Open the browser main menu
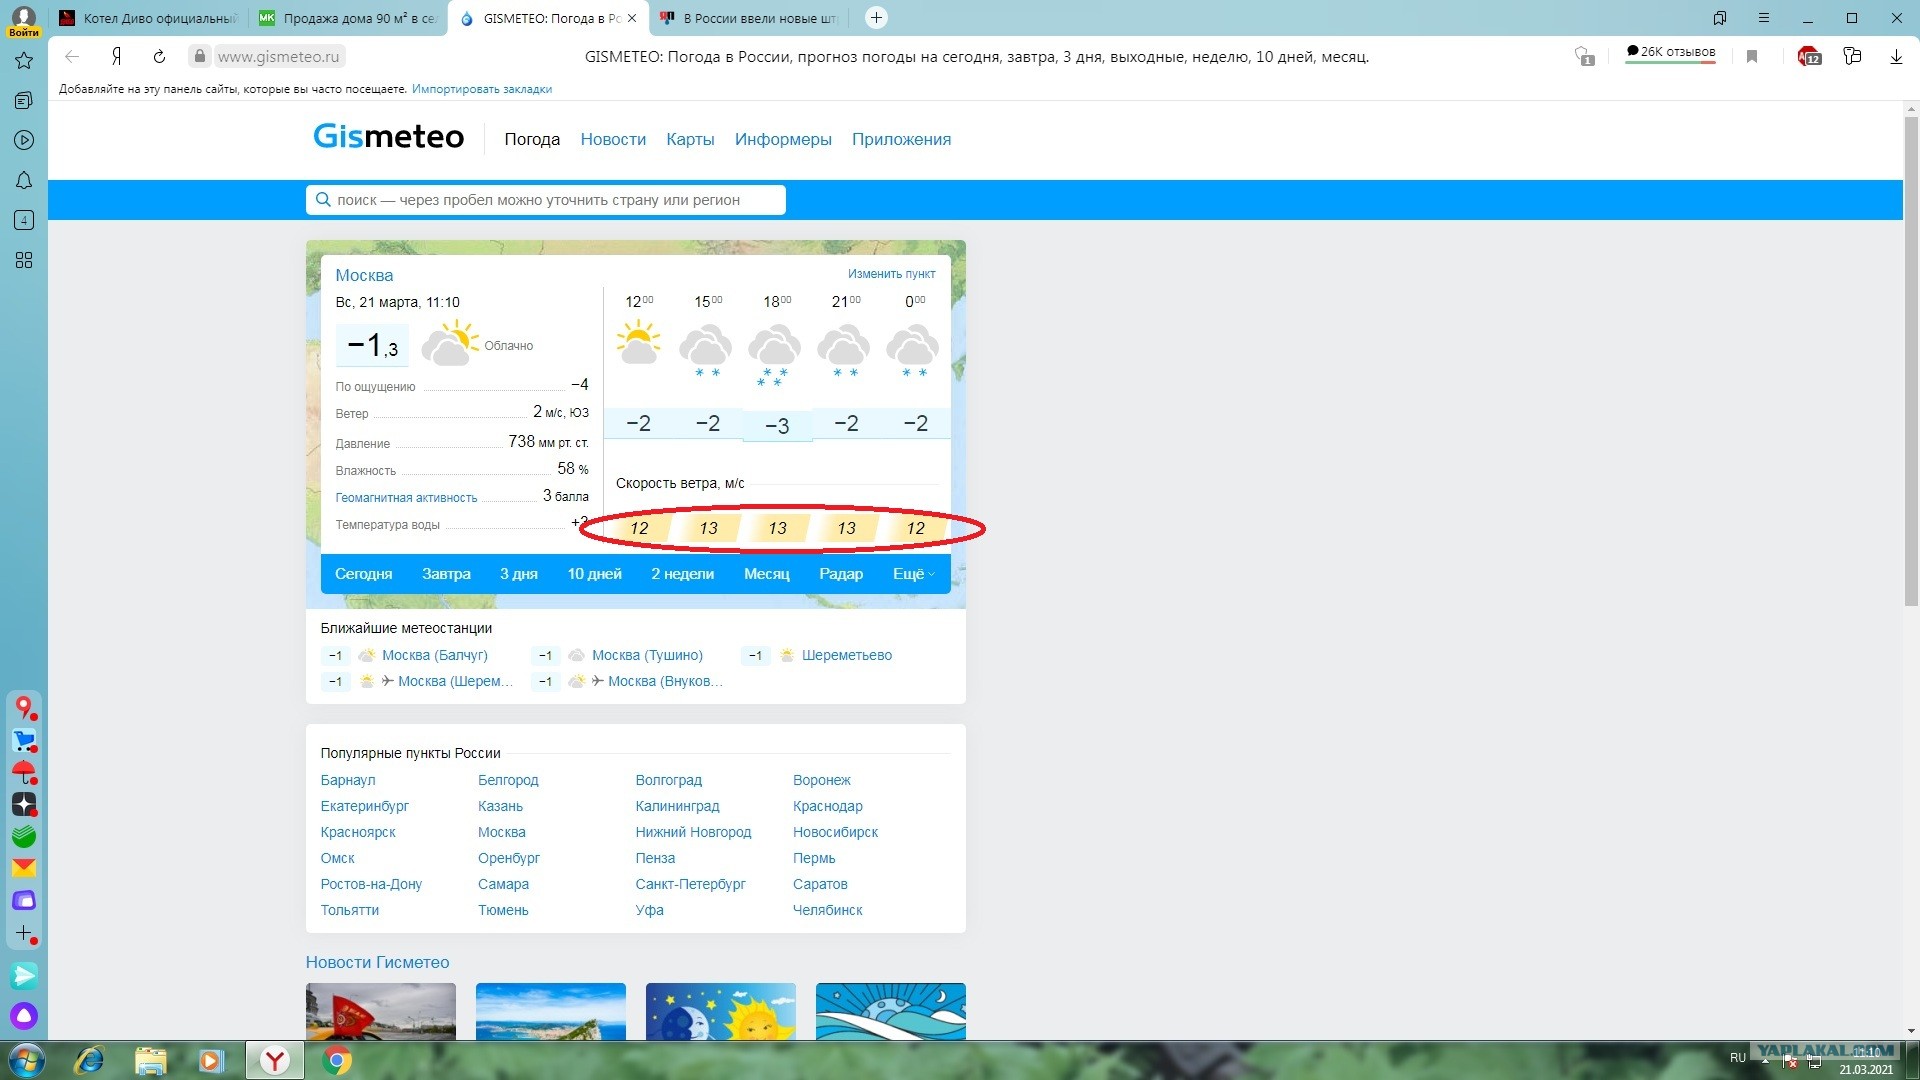This screenshot has height=1080, width=1920. tap(1764, 18)
